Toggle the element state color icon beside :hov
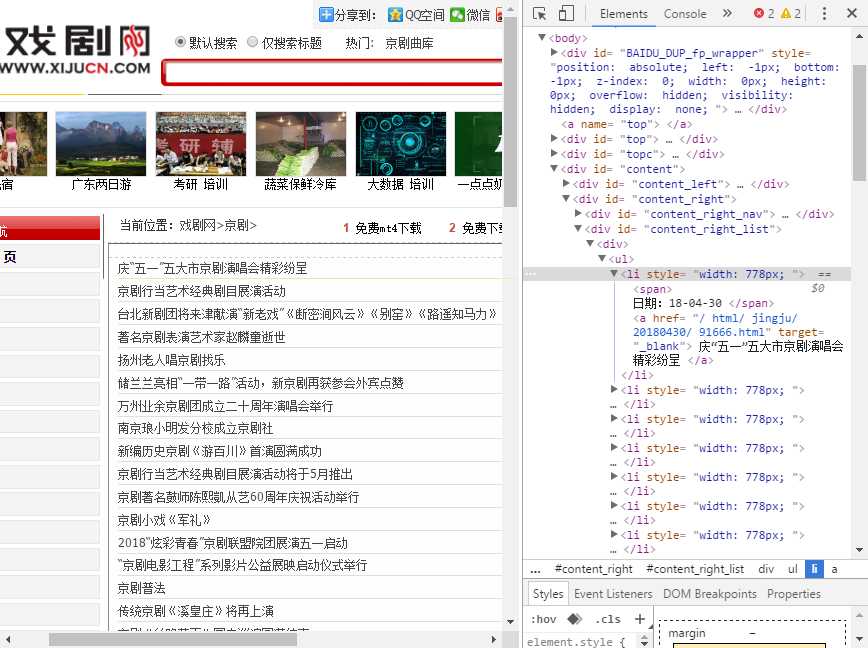The width and height of the screenshot is (868, 648). click(x=575, y=619)
